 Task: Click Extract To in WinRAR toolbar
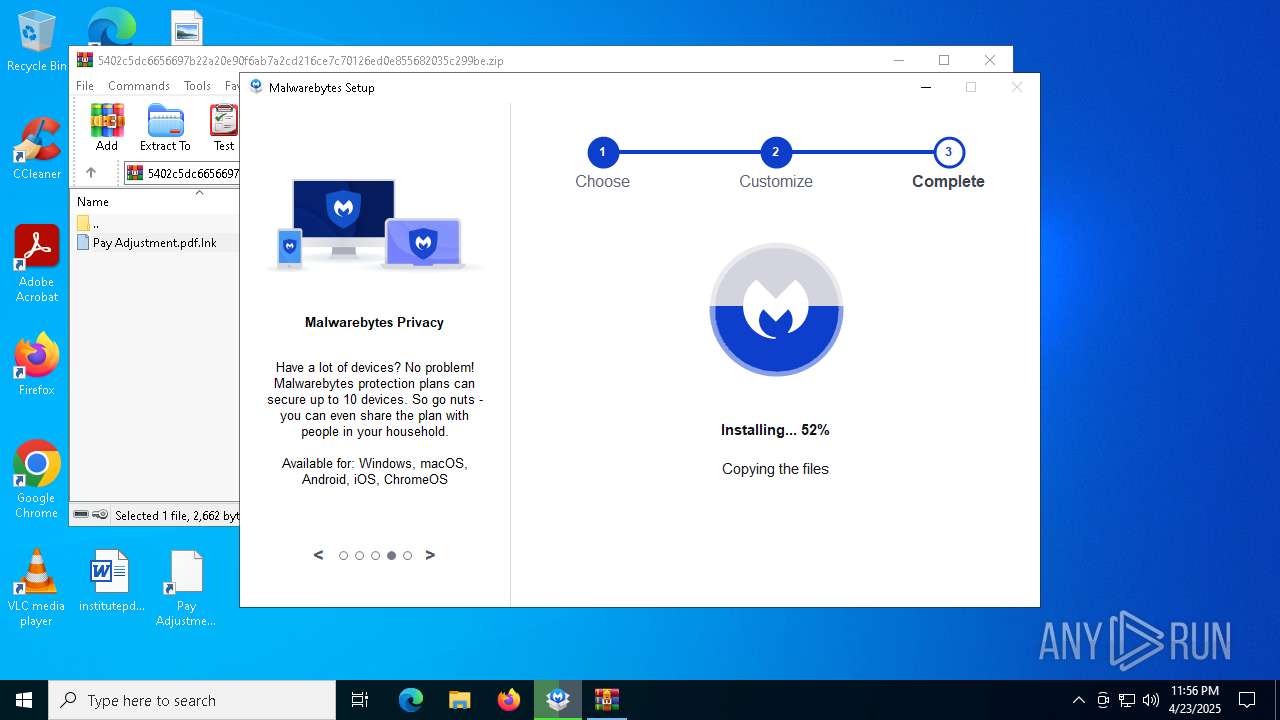(165, 127)
